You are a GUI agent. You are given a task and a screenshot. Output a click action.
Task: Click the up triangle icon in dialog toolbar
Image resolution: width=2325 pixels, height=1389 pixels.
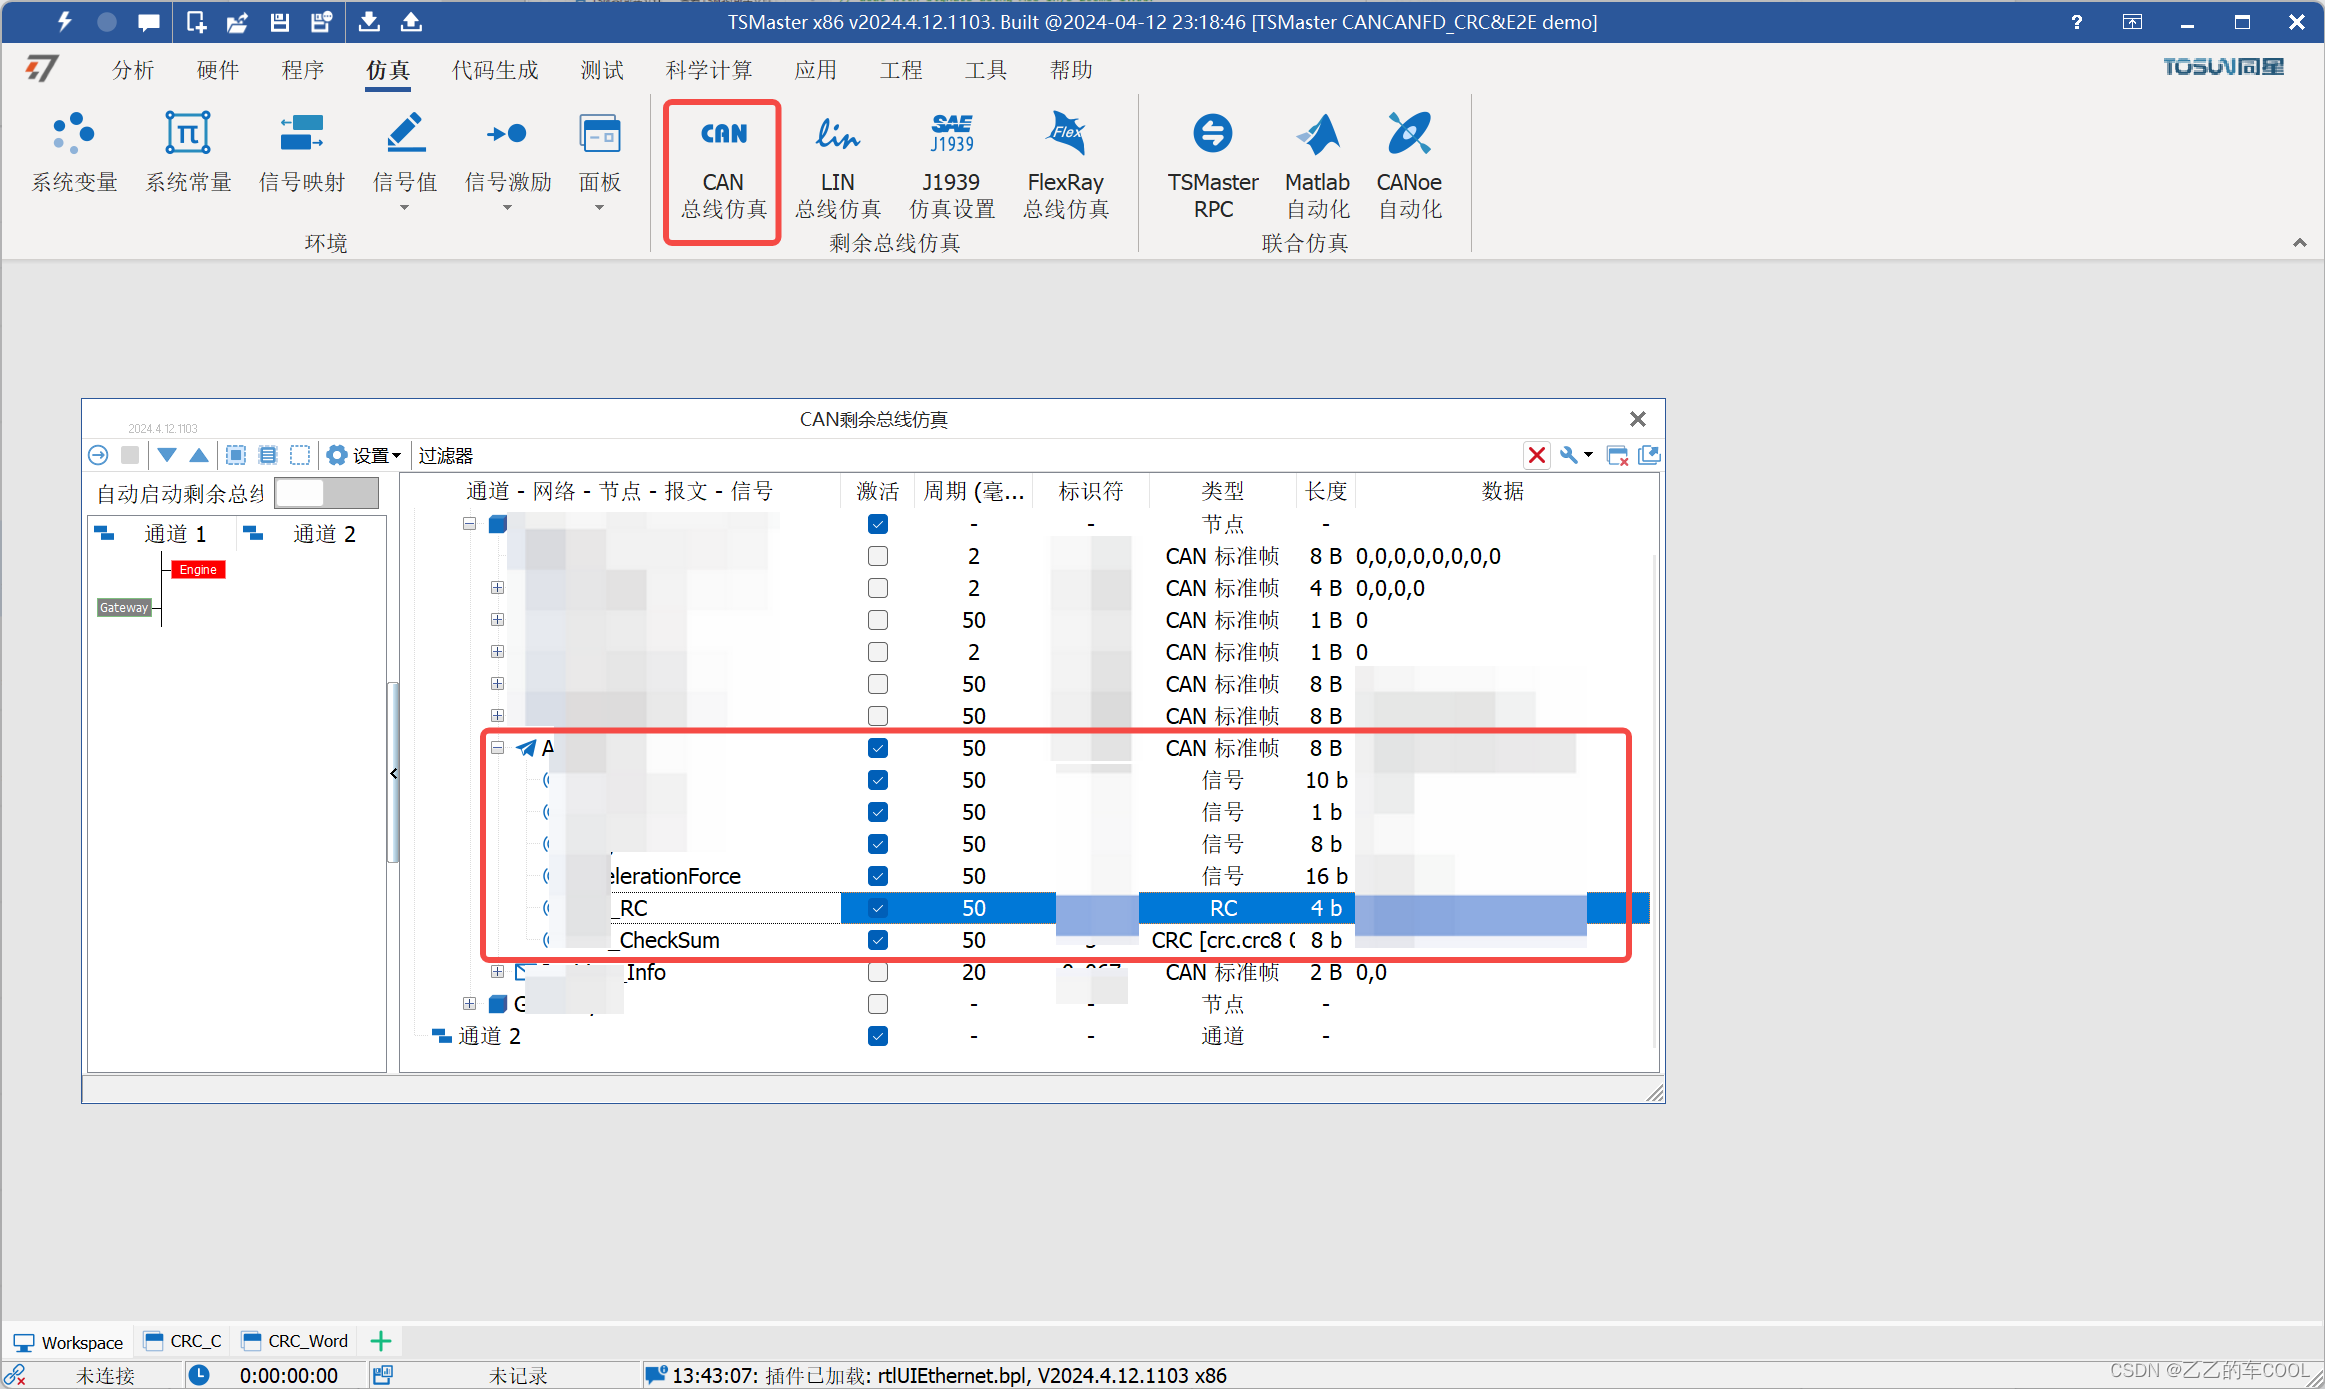[x=199, y=455]
